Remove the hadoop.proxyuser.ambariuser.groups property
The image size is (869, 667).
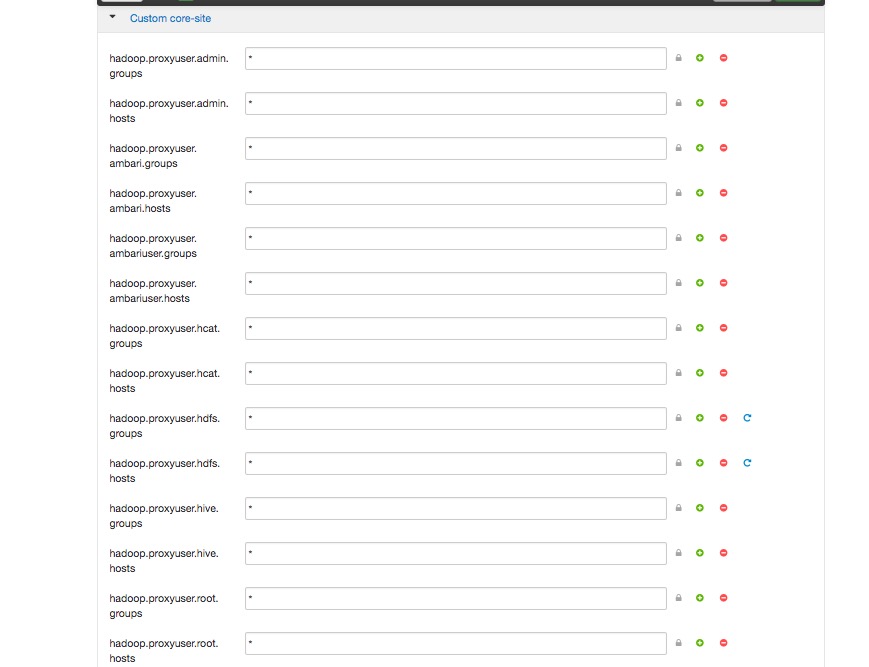pos(723,238)
